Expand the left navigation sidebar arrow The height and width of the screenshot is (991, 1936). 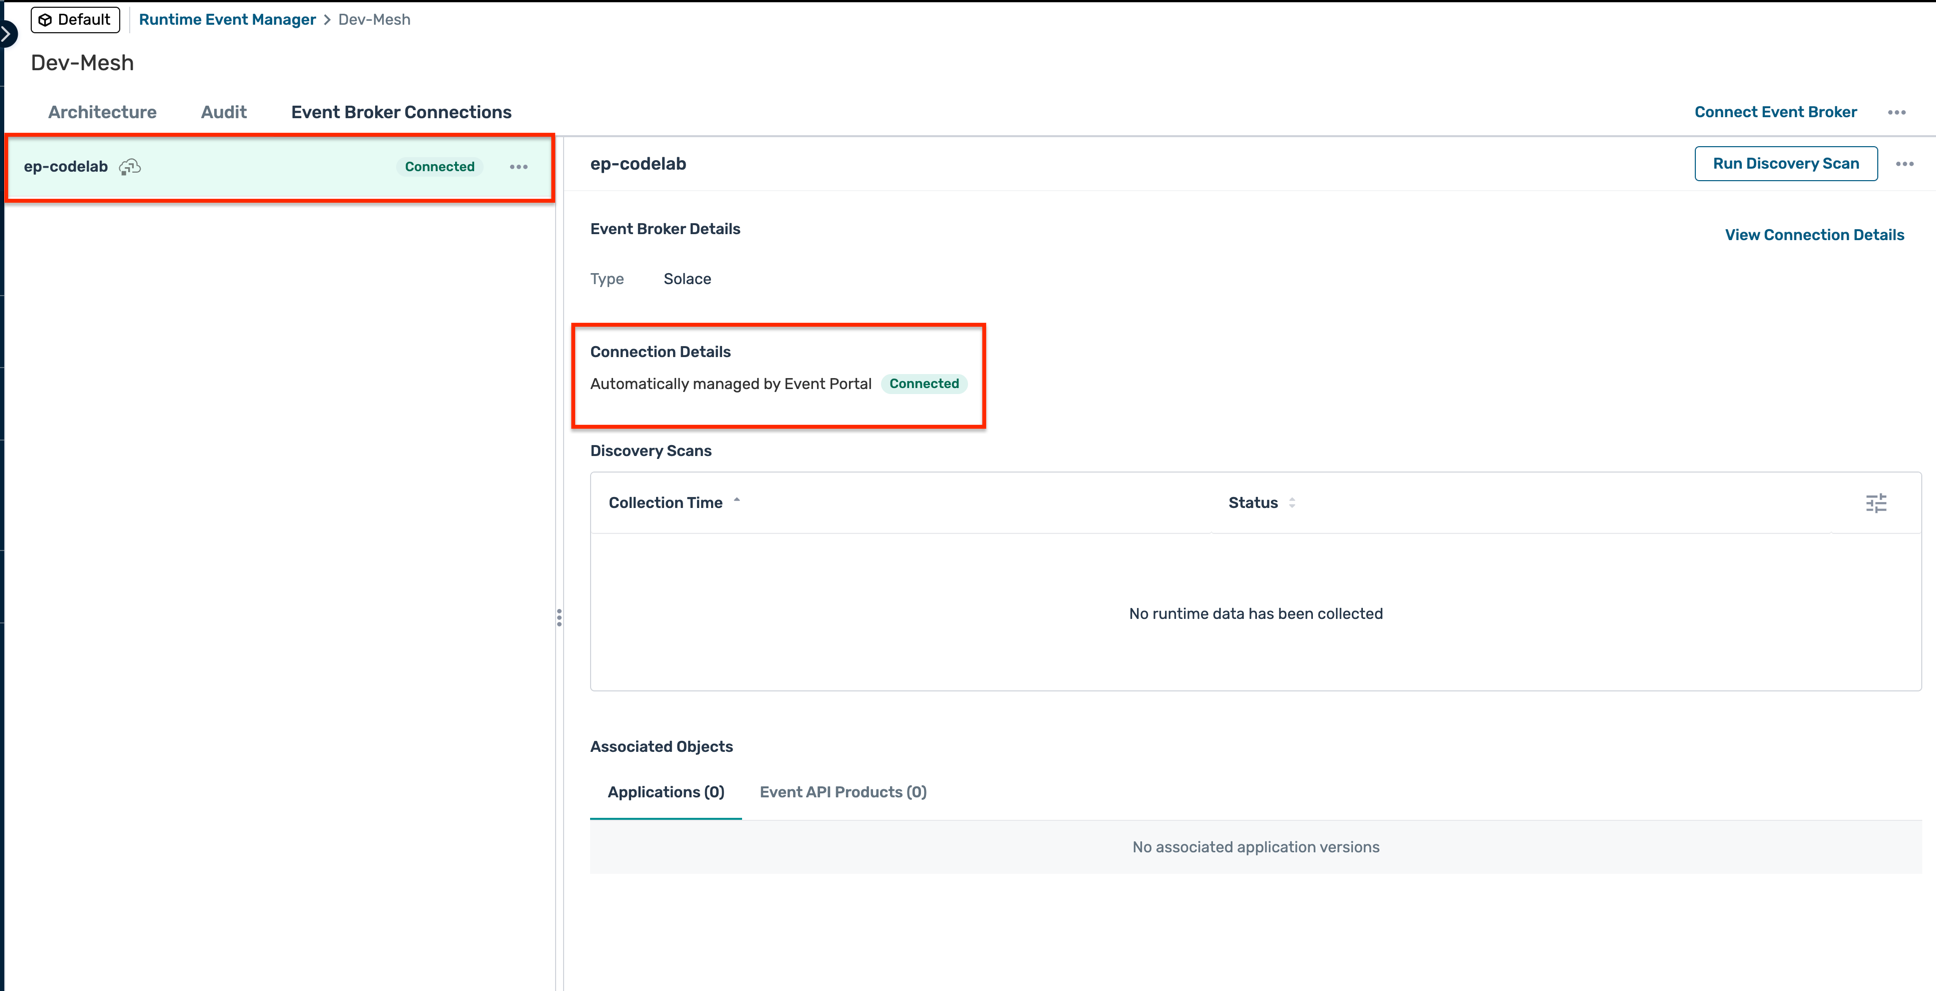point(6,34)
